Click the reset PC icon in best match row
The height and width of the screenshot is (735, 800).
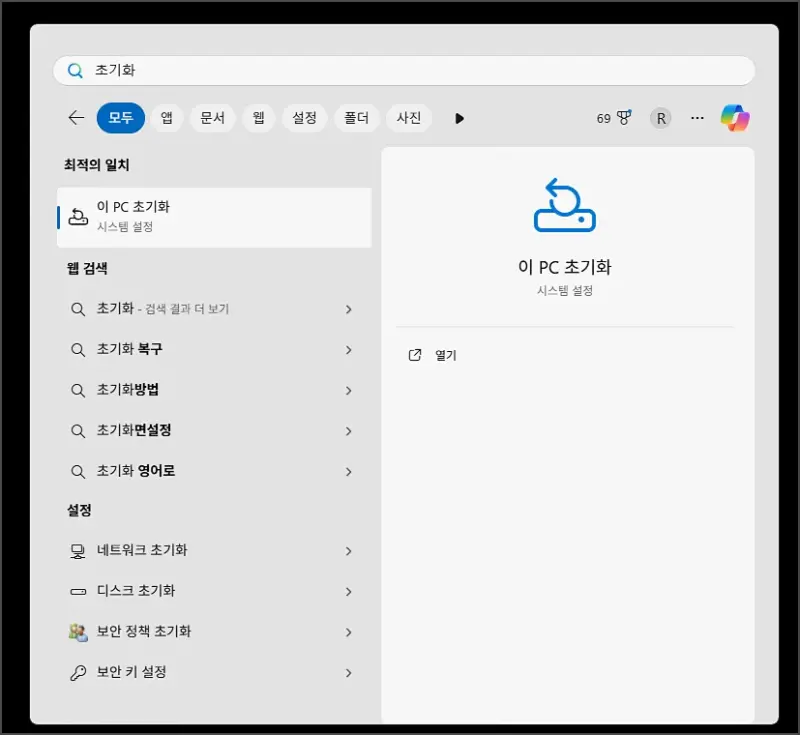(78, 217)
